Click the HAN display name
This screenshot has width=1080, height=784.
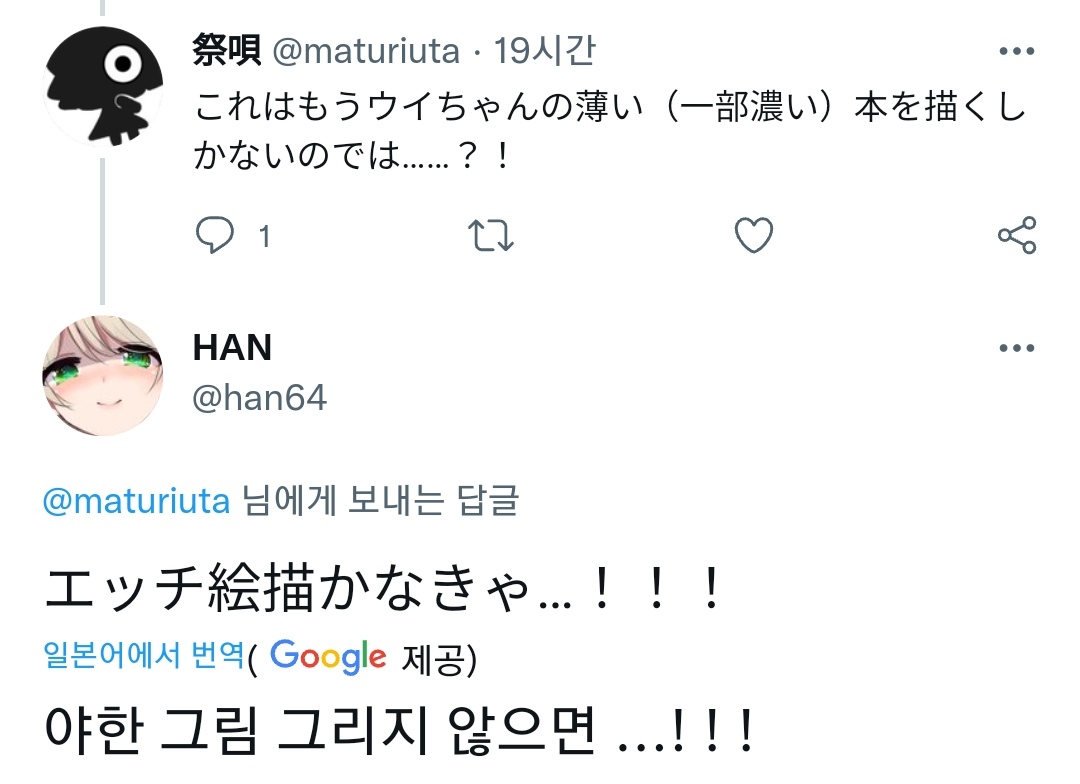point(232,347)
